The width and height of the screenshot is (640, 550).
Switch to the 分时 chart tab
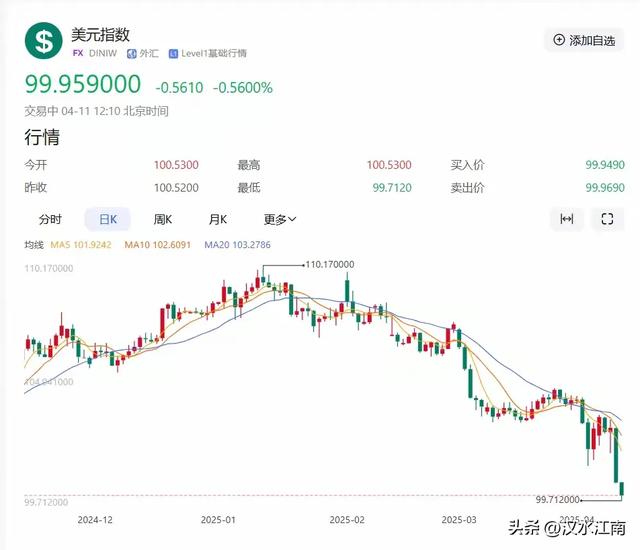(x=50, y=219)
